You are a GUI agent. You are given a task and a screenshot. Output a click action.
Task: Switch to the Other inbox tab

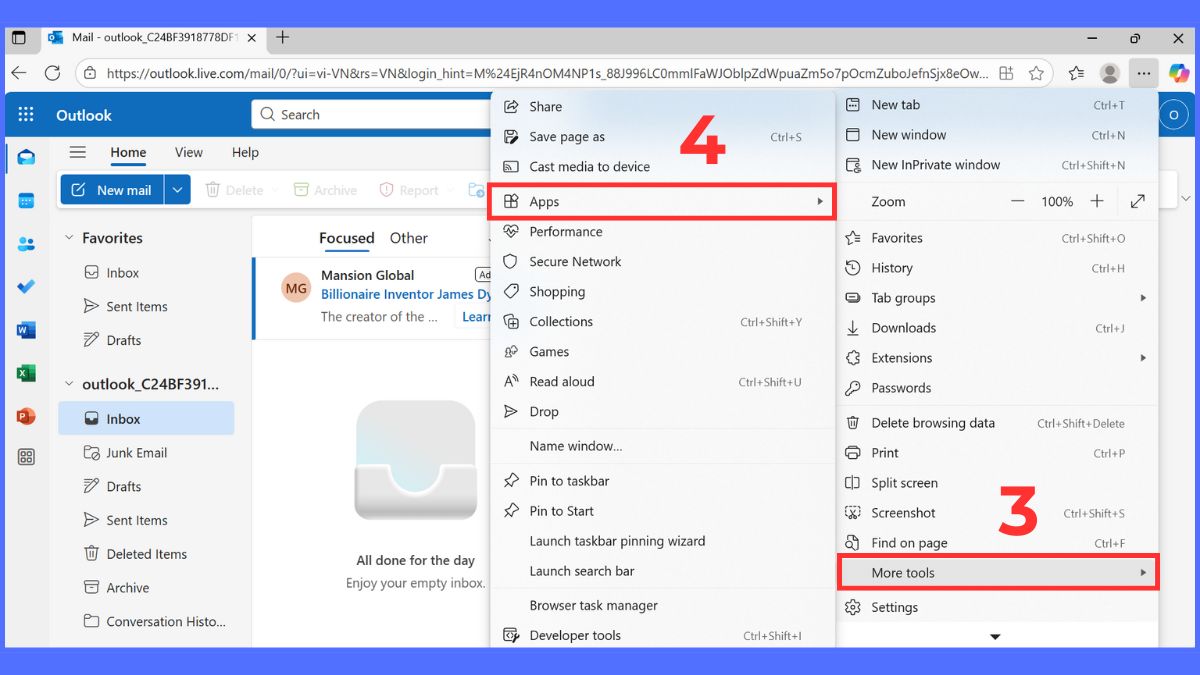coord(408,238)
